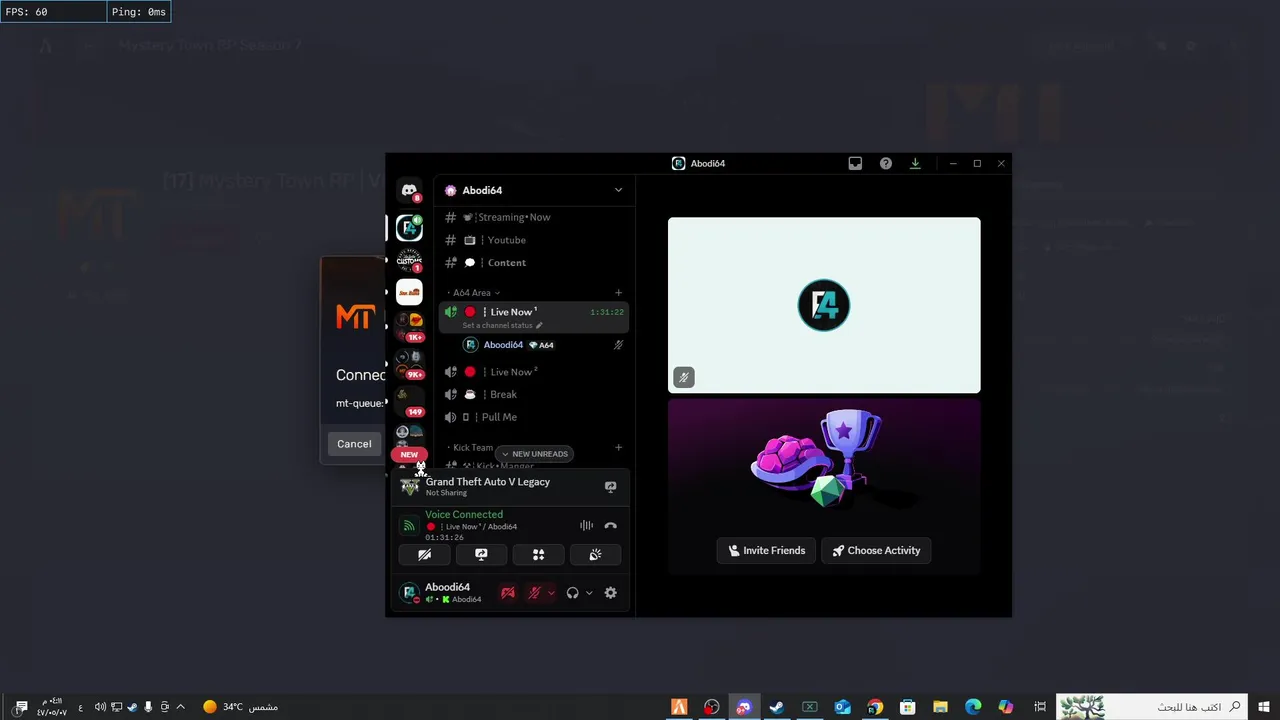
Task: Share your screen button in voice panel
Action: tap(481, 554)
